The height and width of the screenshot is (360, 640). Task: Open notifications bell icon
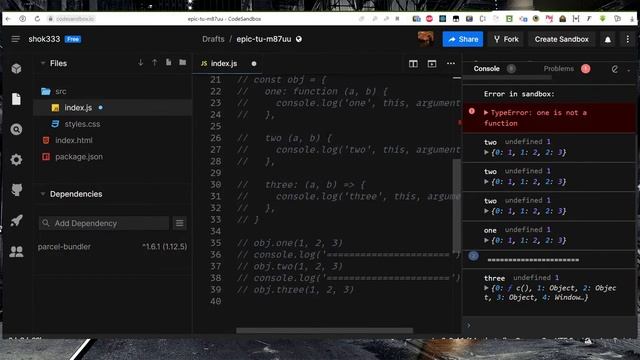(608, 40)
